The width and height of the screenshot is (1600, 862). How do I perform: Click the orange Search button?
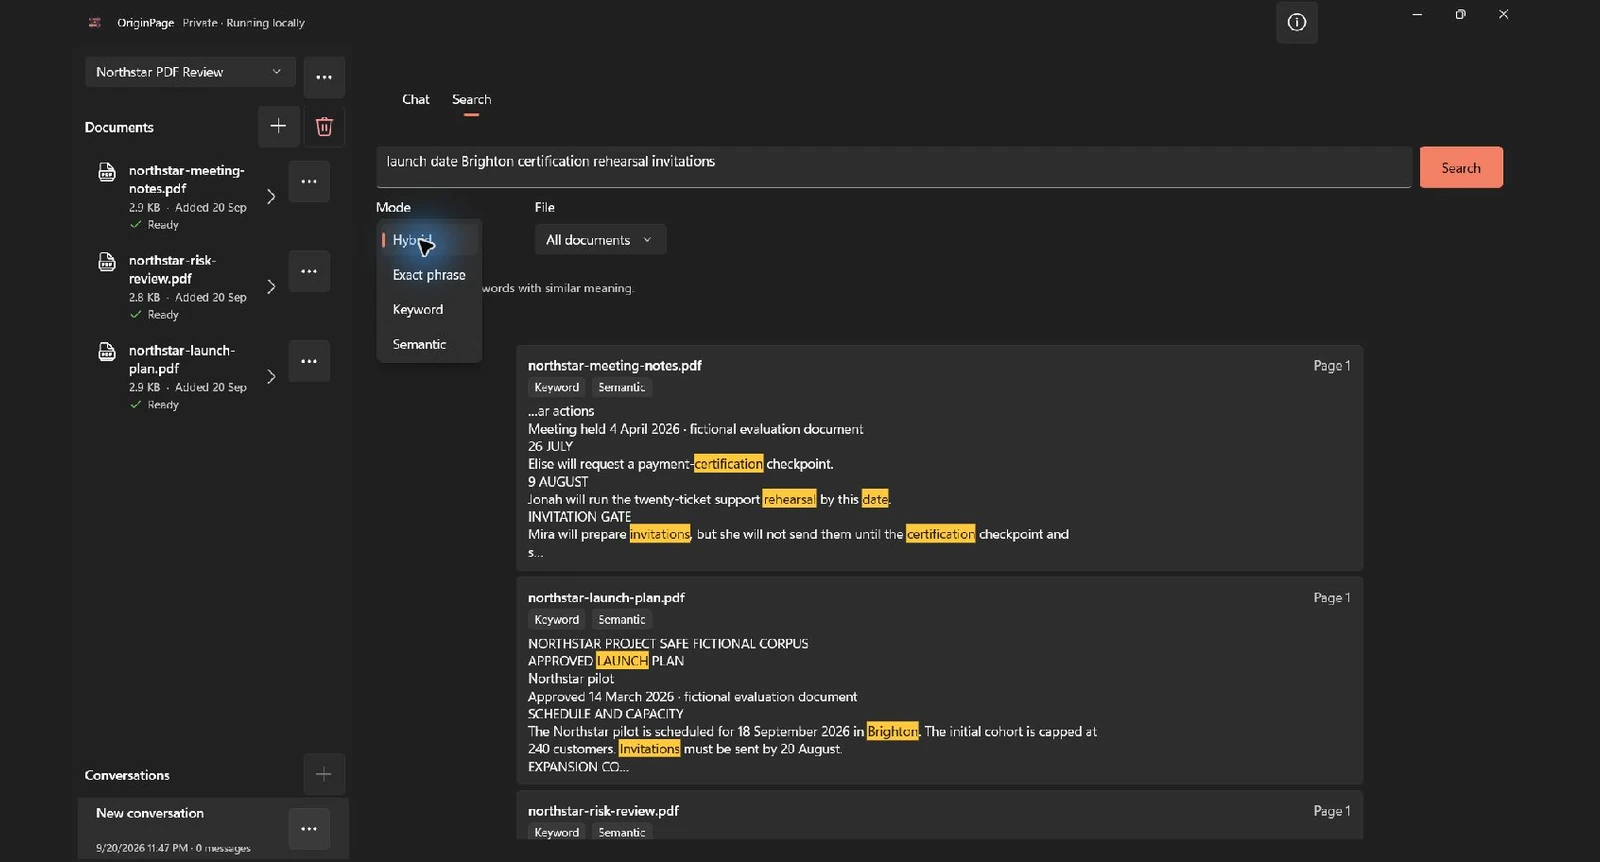point(1461,168)
